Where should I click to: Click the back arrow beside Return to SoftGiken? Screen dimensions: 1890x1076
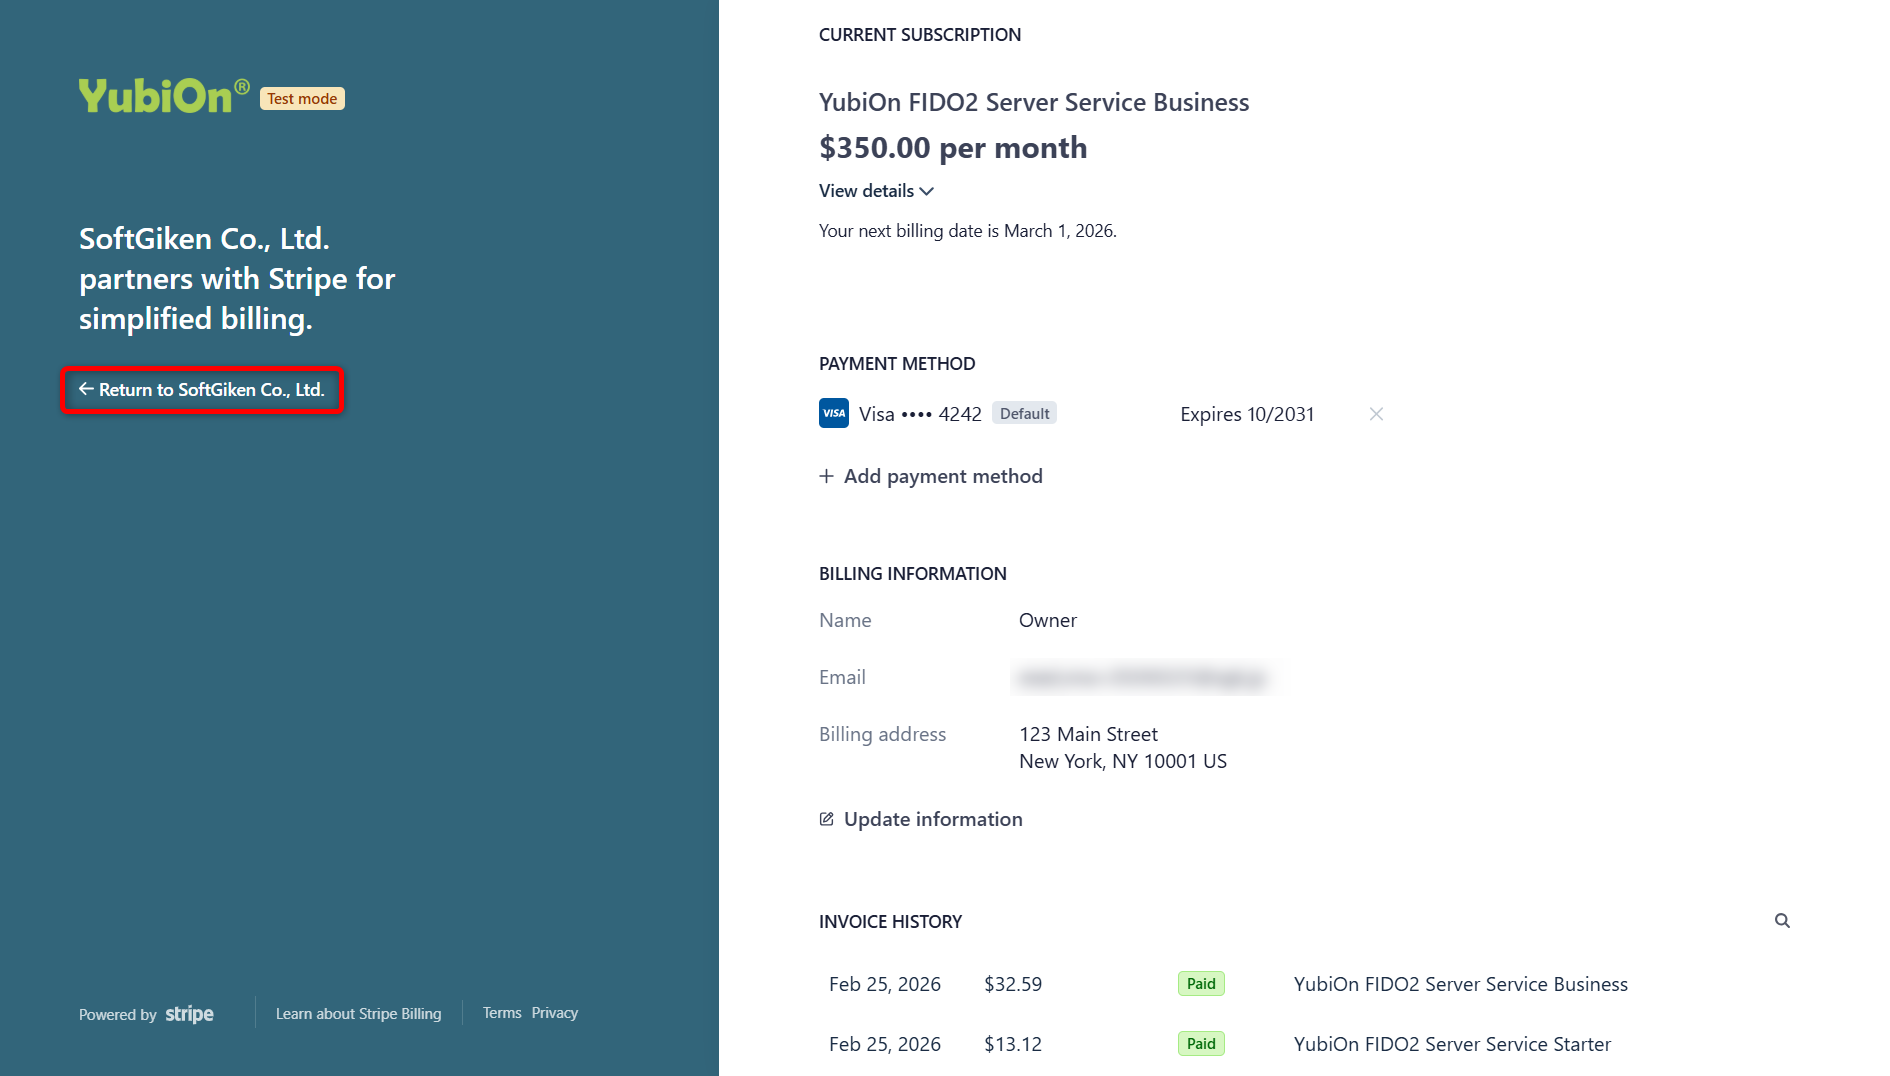coord(85,389)
